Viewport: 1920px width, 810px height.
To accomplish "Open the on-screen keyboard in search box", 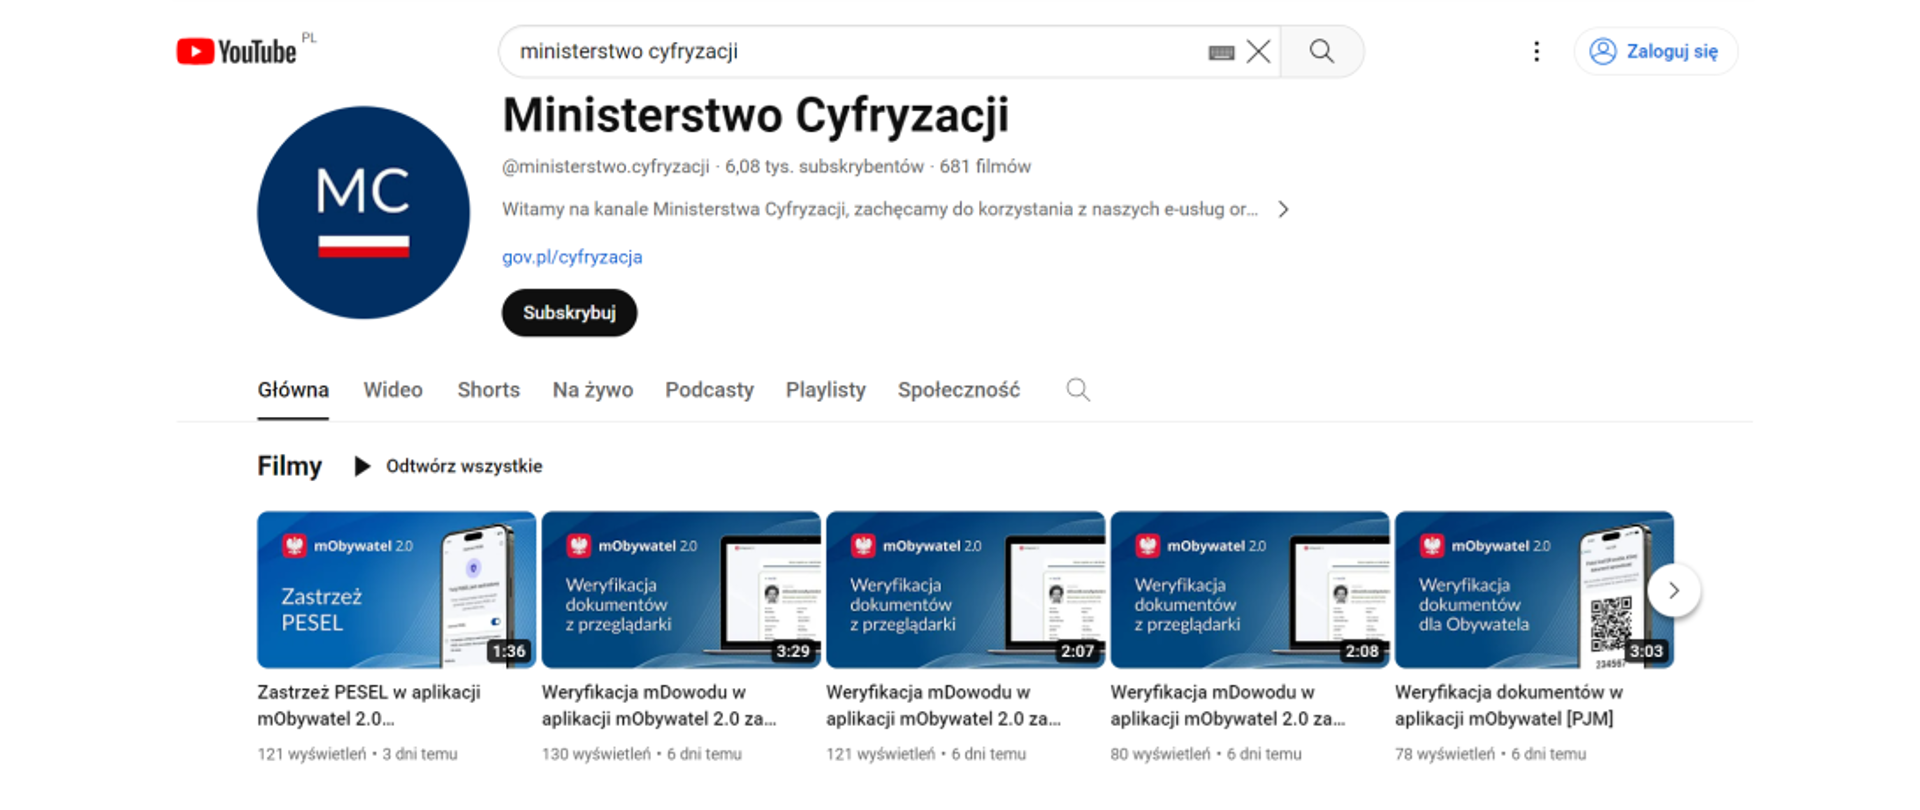I will [1221, 52].
